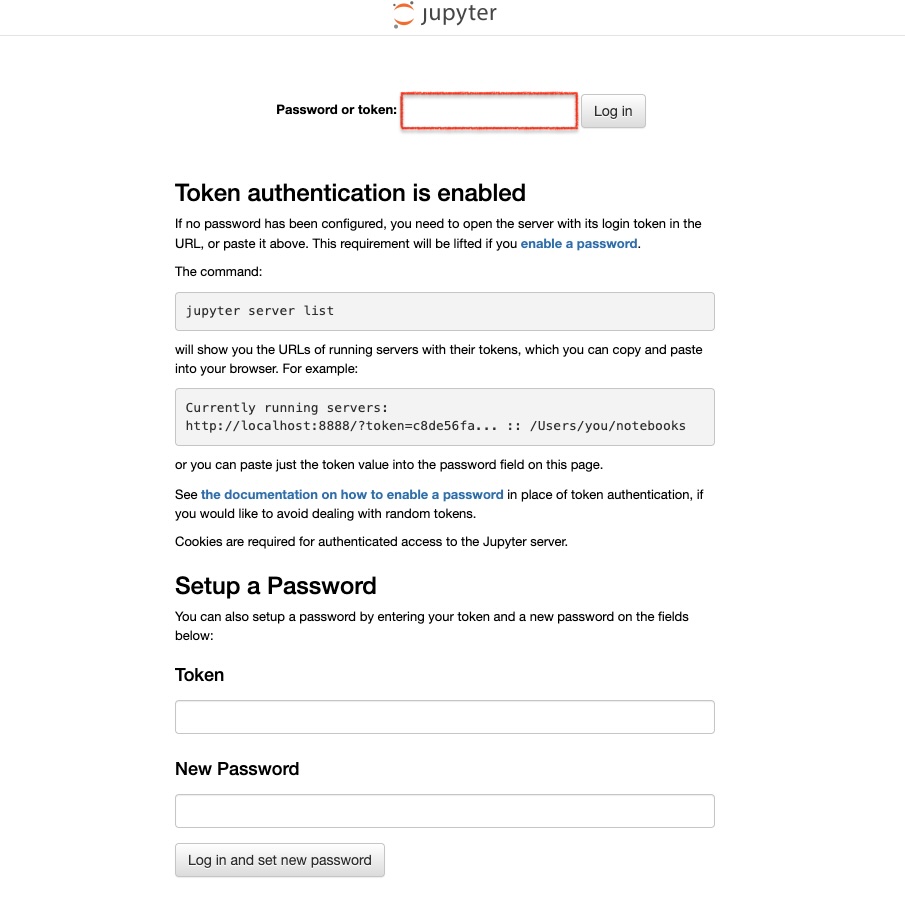The image size is (905, 920).
Task: Click the example localhost:8888 token URL line
Action: pyautogui.click(x=435, y=425)
